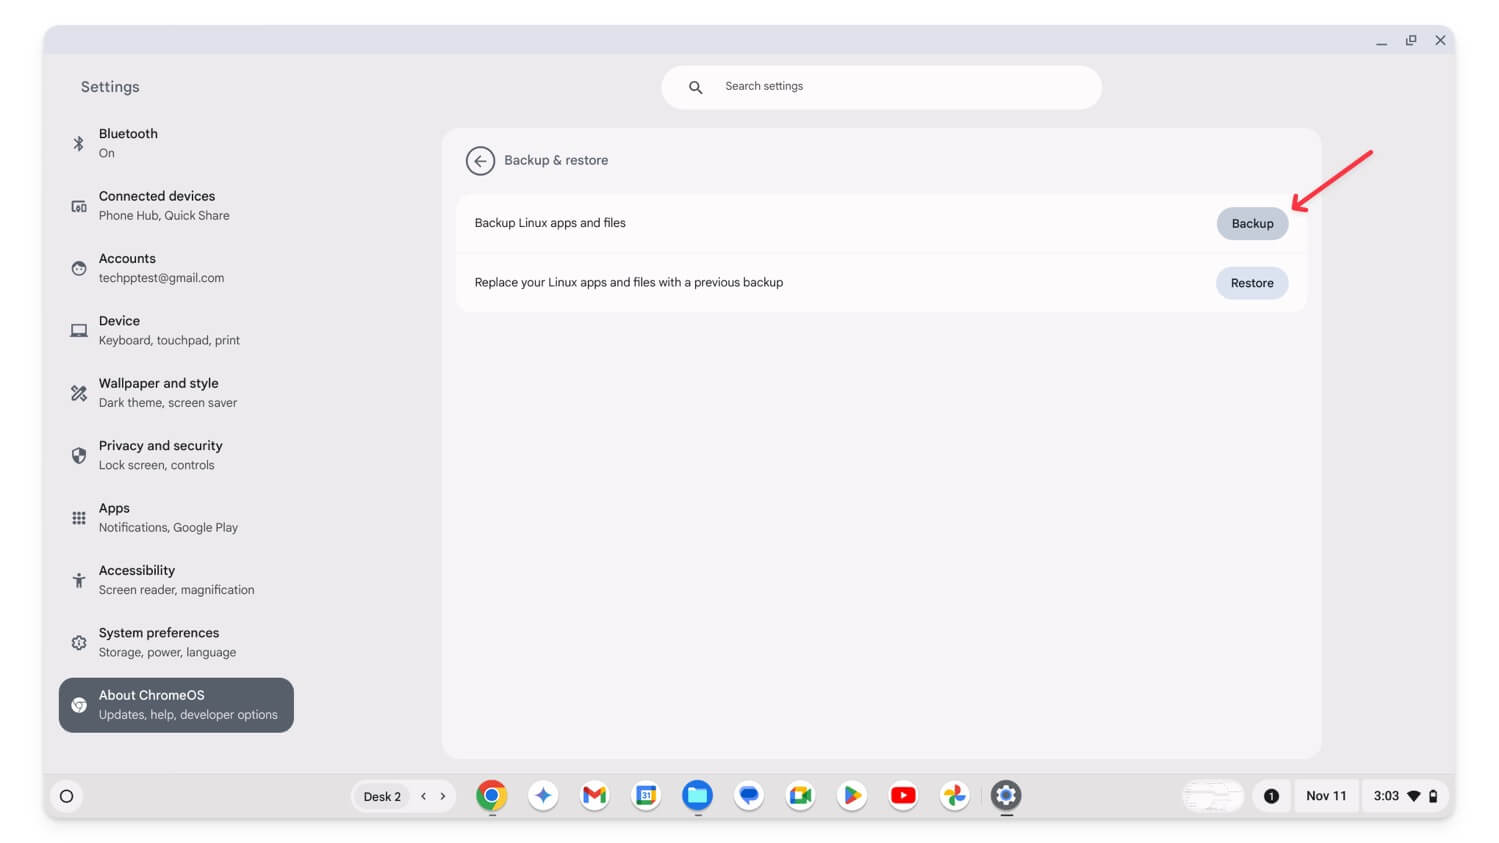Click the Bluetooth icon in the sidebar
1499x843 pixels.
click(79, 143)
